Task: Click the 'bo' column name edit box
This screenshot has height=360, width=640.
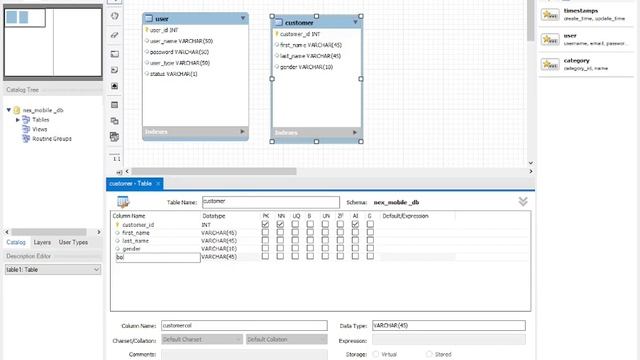Action: (x=158, y=257)
